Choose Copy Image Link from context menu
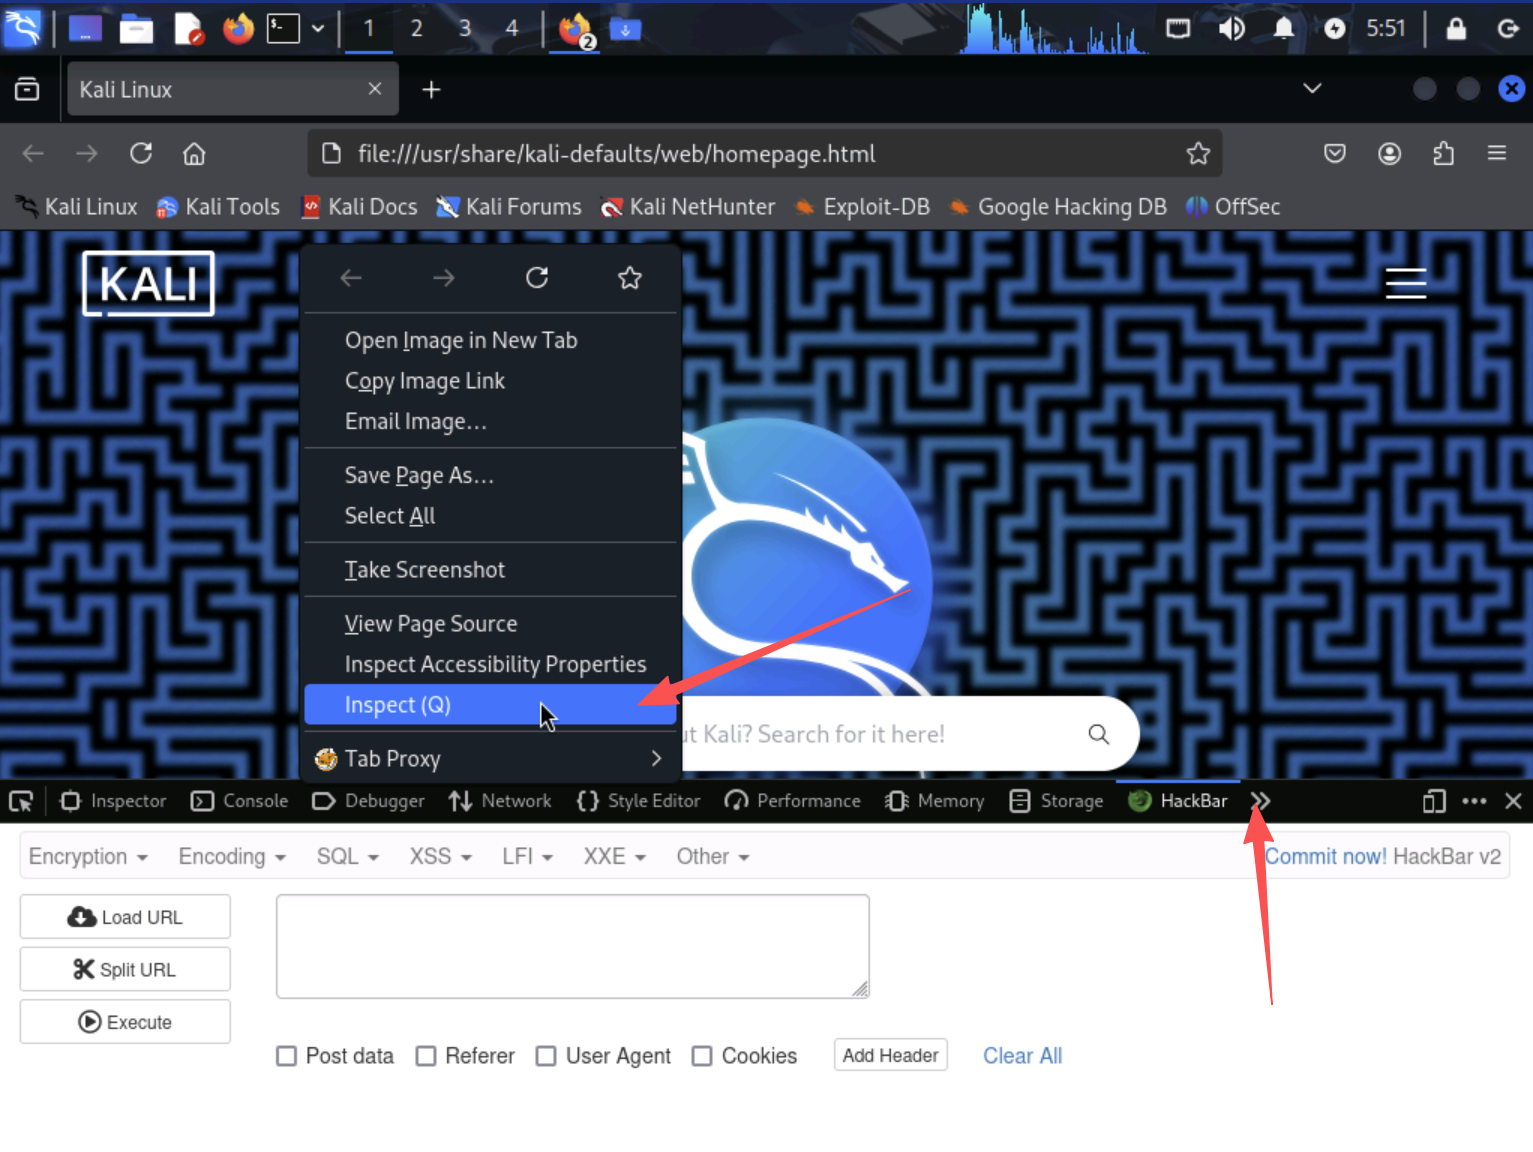This screenshot has height=1152, width=1533. coord(490,381)
